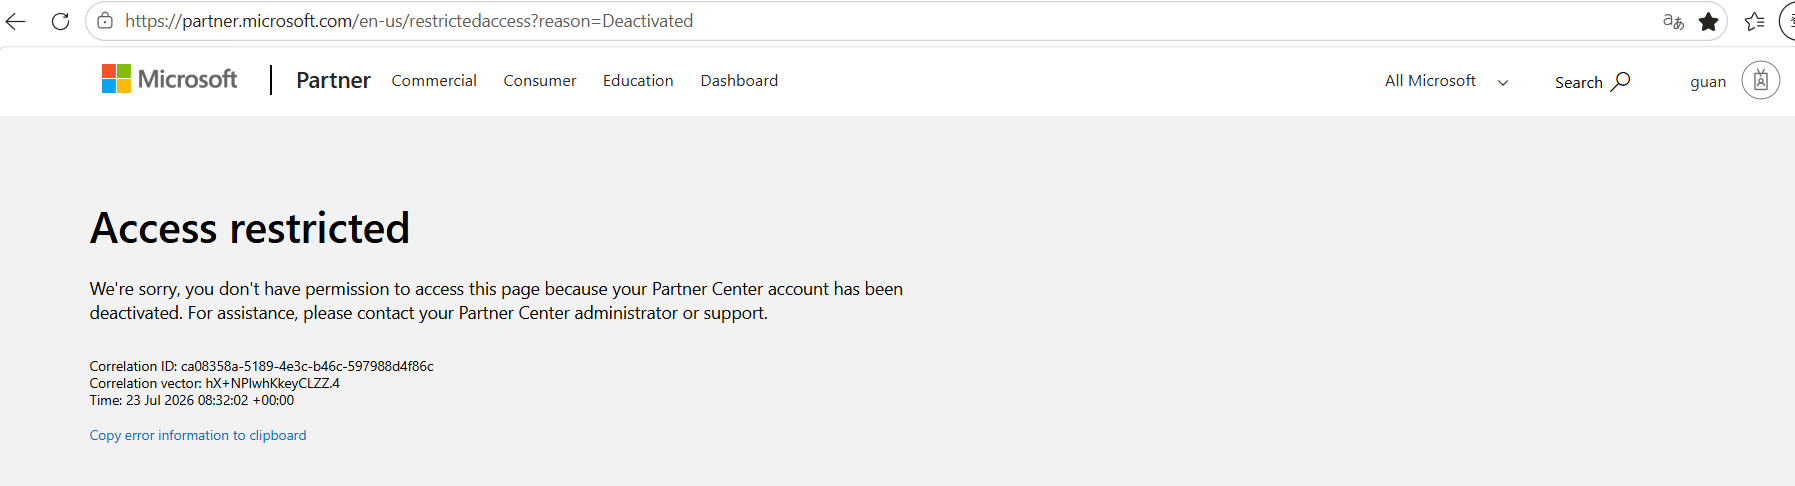Copy error information to clipboard
Screen dimensions: 1795x486
pos(198,435)
